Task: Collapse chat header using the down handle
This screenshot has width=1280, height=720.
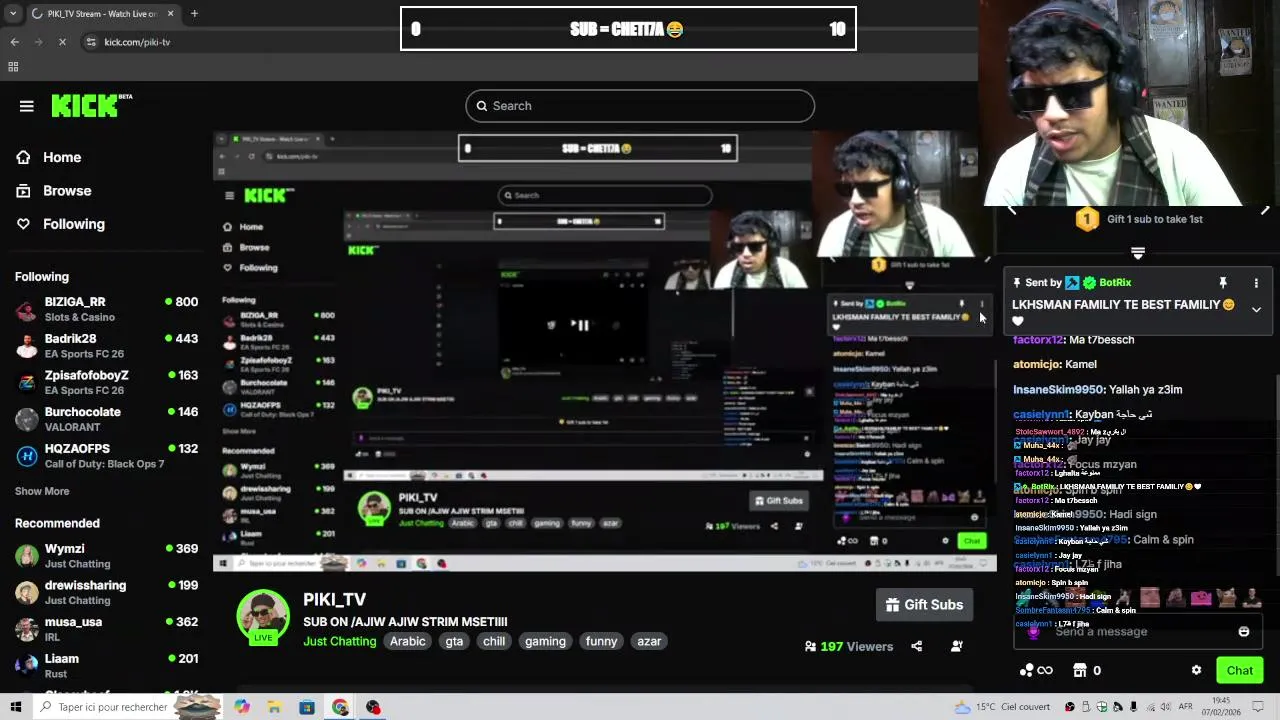Action: click(1138, 254)
